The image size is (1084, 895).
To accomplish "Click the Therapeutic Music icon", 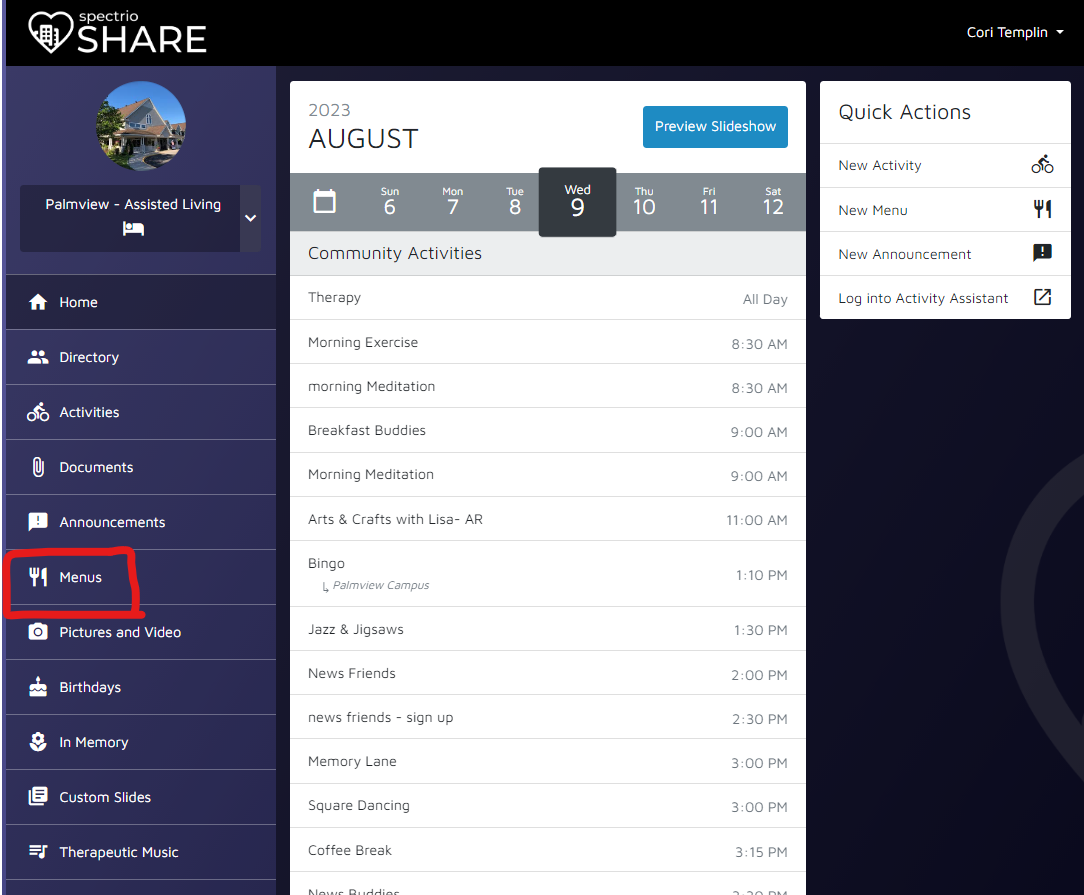I will pyautogui.click(x=37, y=851).
